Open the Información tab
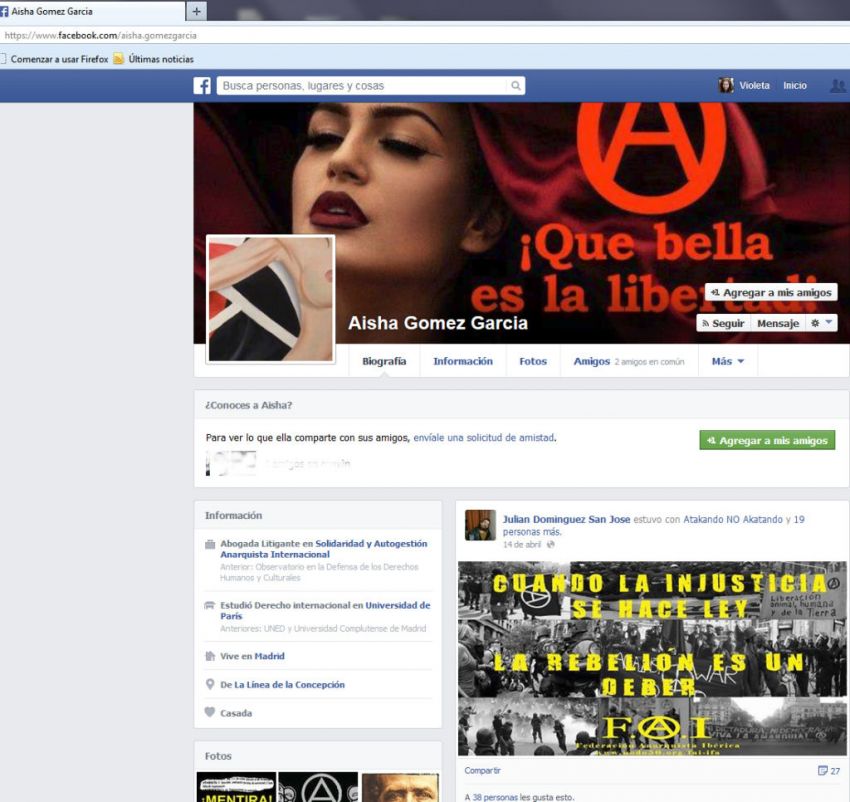The image size is (850, 802). pos(462,361)
